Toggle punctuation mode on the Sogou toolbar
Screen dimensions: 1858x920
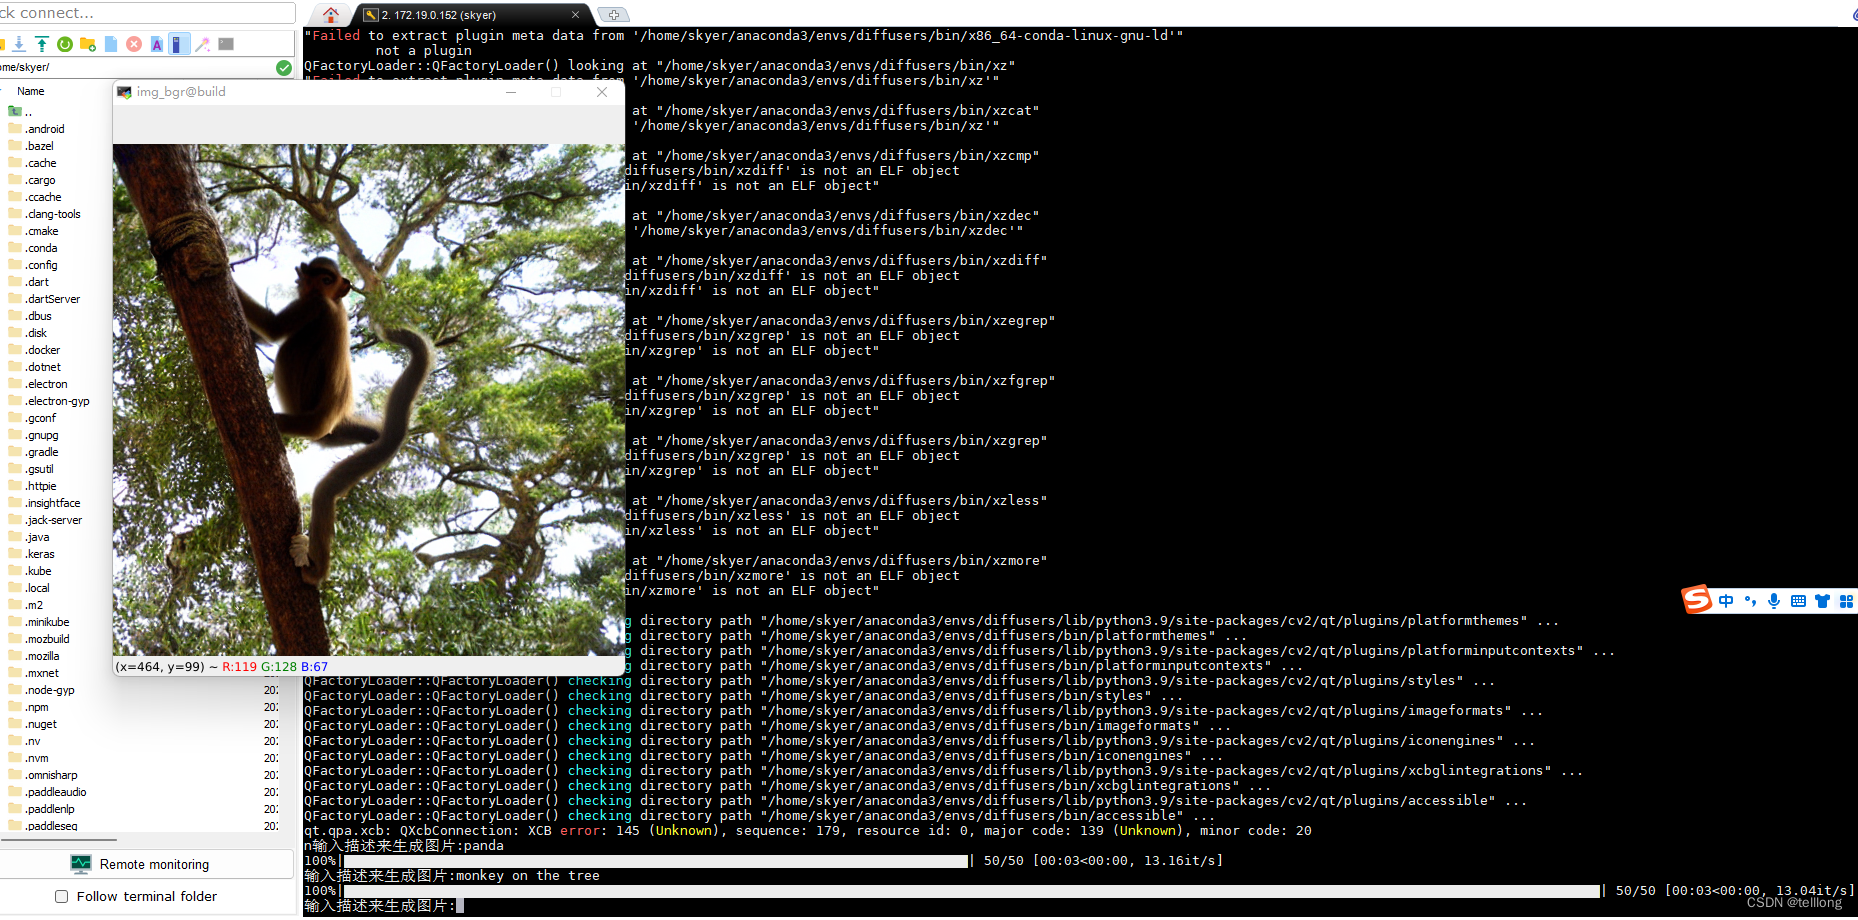tap(1751, 600)
